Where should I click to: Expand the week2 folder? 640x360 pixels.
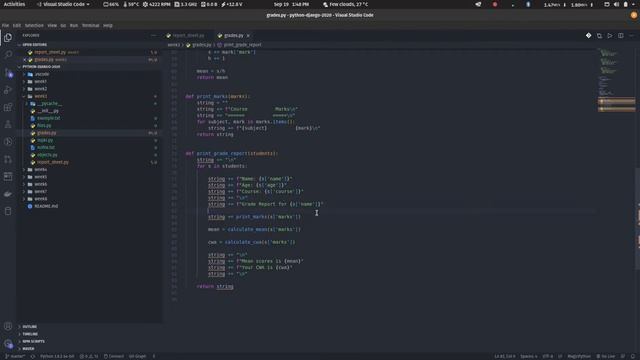tap(40, 89)
